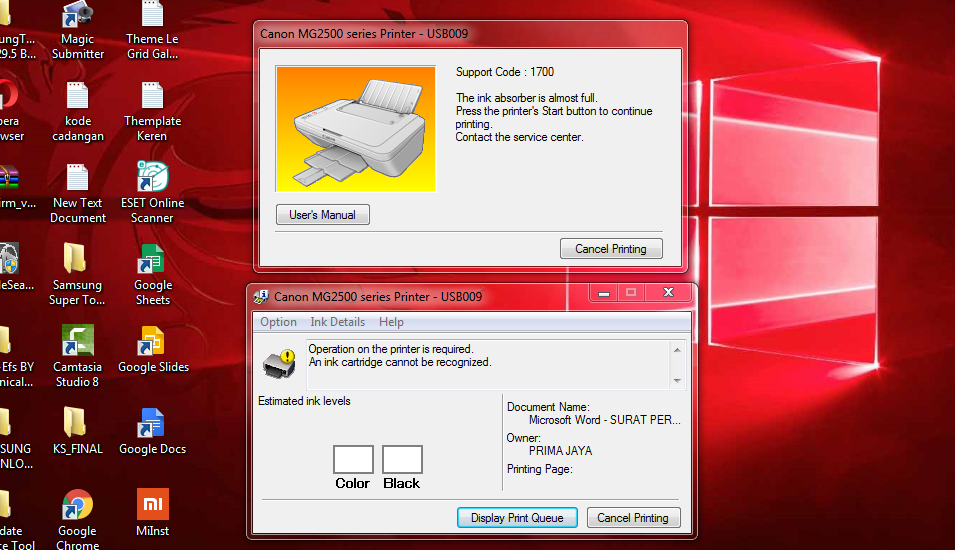Launch the Google Docs shortcut
Viewport: 955px width, 550px height.
point(152,431)
